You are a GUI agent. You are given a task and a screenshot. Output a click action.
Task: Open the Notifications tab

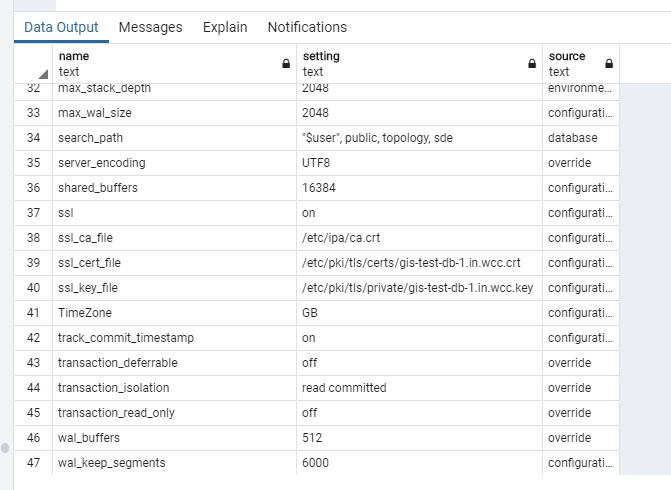pyautogui.click(x=307, y=27)
